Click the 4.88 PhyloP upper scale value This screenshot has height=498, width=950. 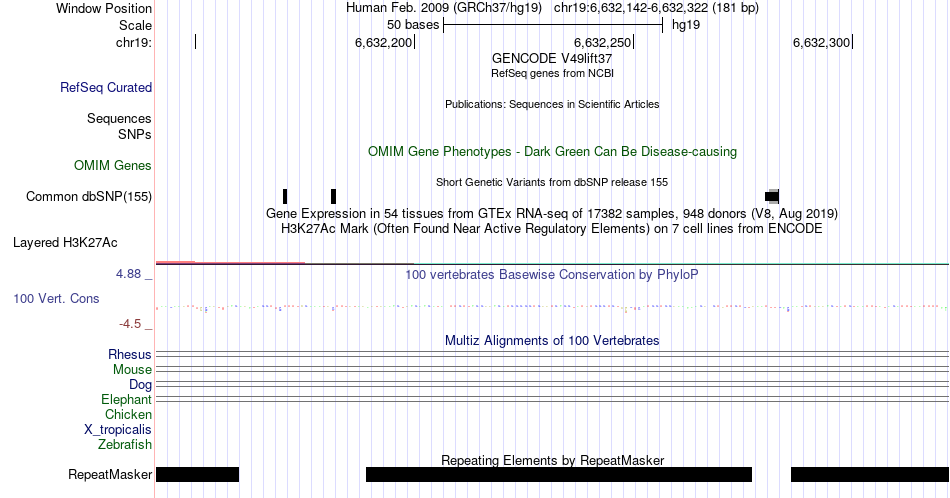click(128, 274)
